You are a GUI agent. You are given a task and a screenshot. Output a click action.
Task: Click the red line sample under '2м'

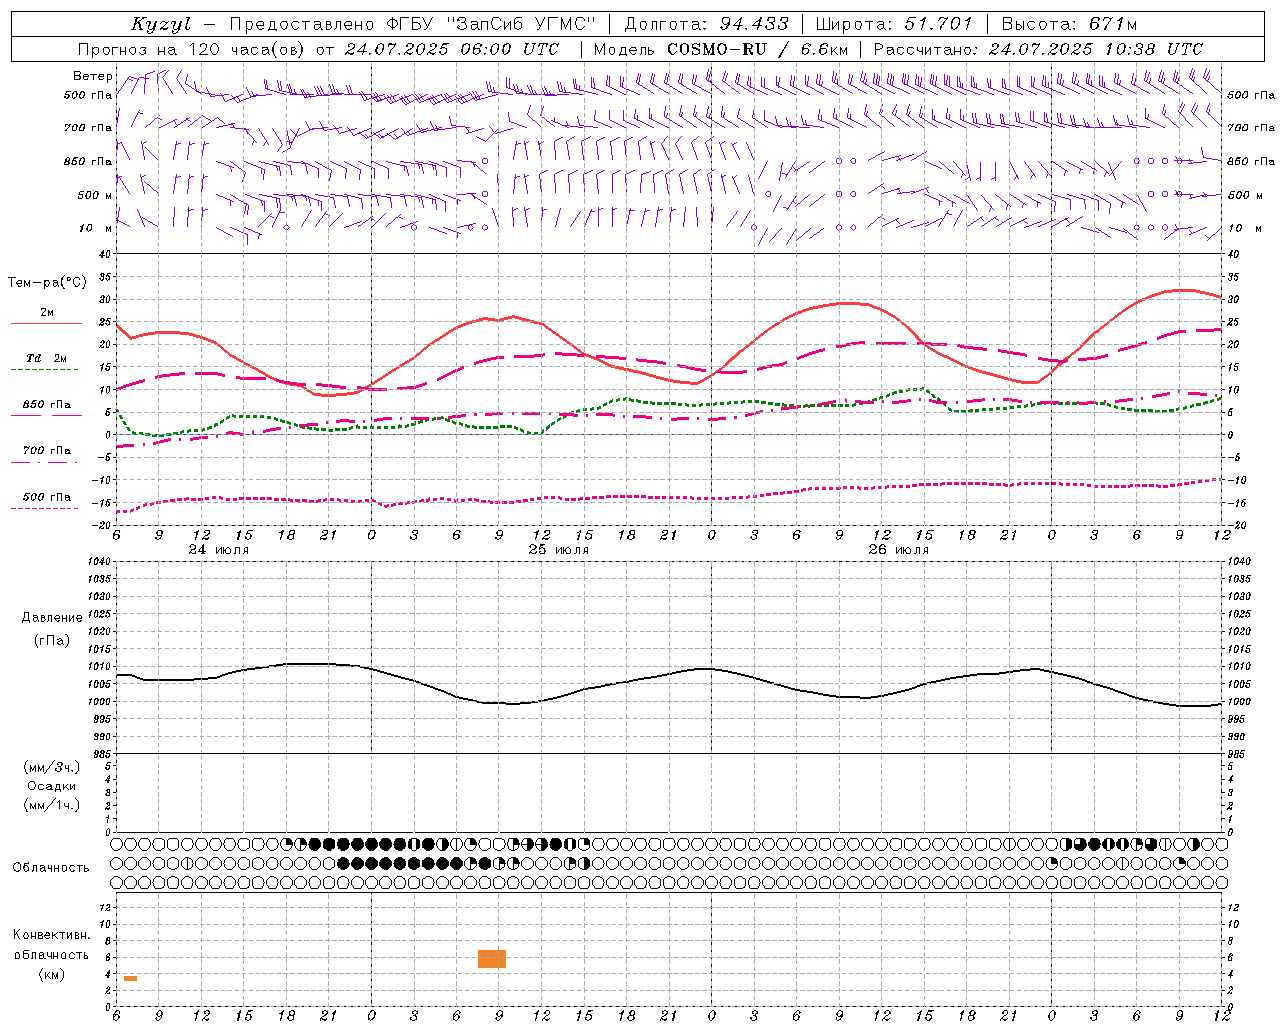(46, 323)
